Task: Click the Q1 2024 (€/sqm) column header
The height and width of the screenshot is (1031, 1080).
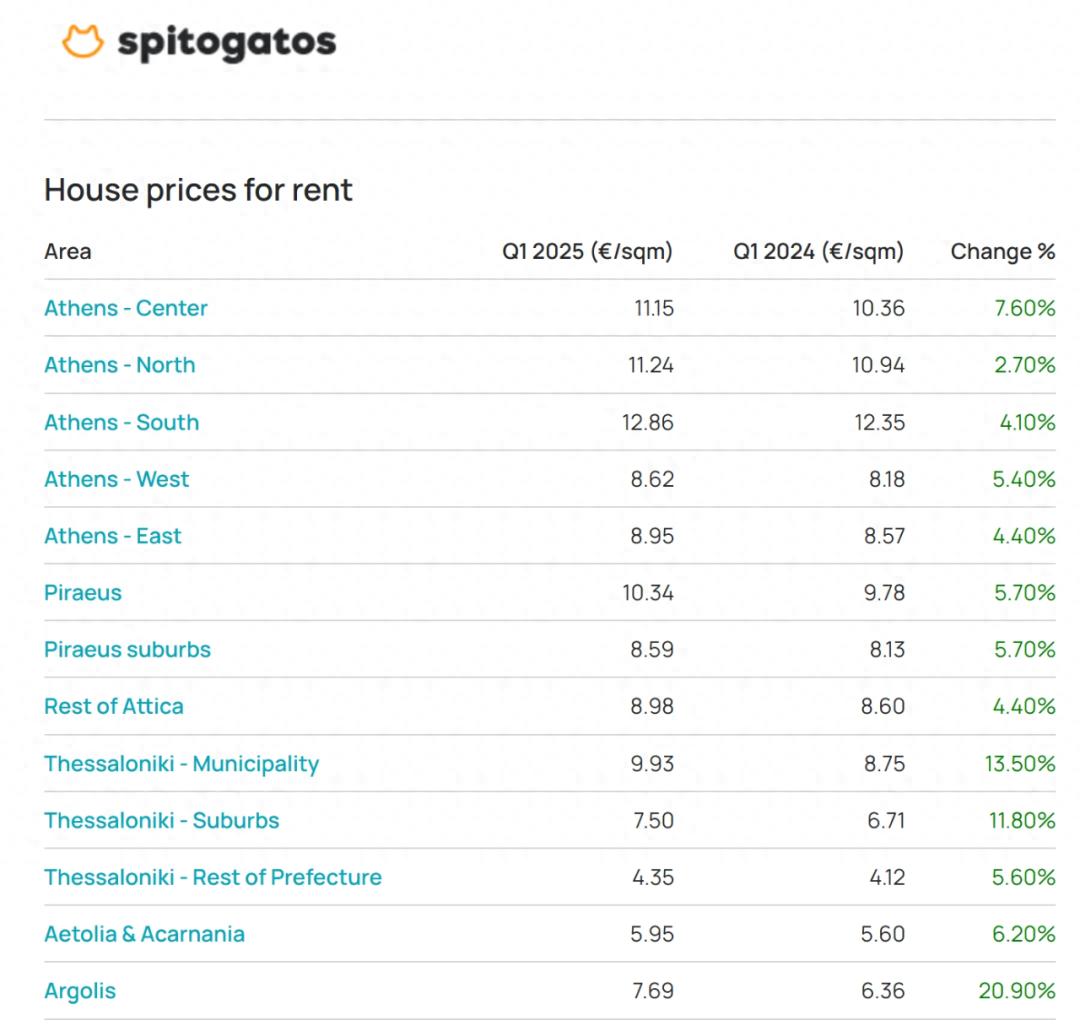Action: pos(818,252)
